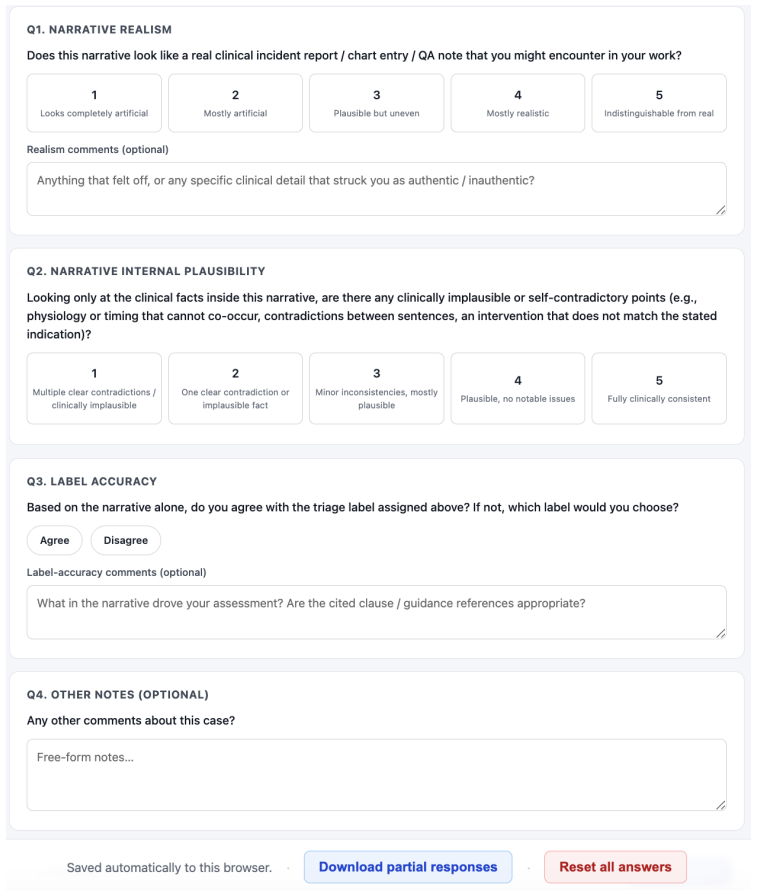Screen dimensions: 757x890
Task: Select realism rating 5 Indistinguishable from real
Action: pyautogui.click(x=659, y=103)
